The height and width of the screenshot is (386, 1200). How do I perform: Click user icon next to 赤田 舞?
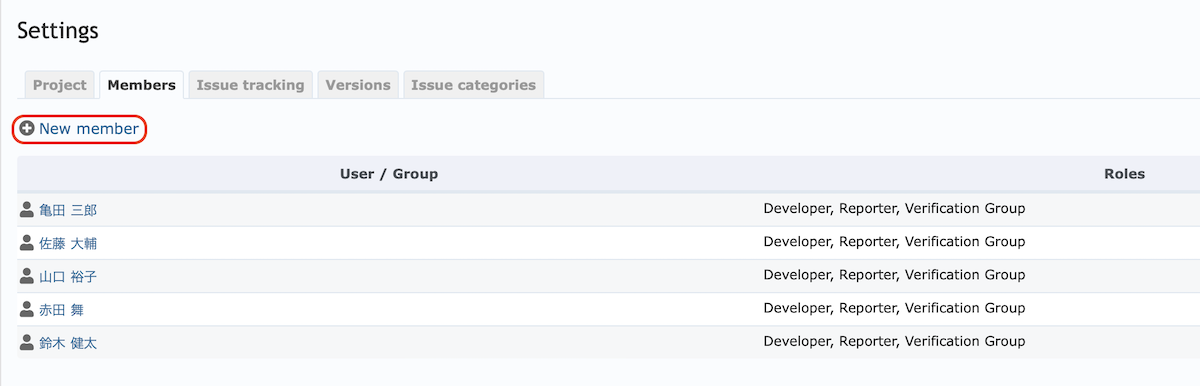[x=27, y=309]
